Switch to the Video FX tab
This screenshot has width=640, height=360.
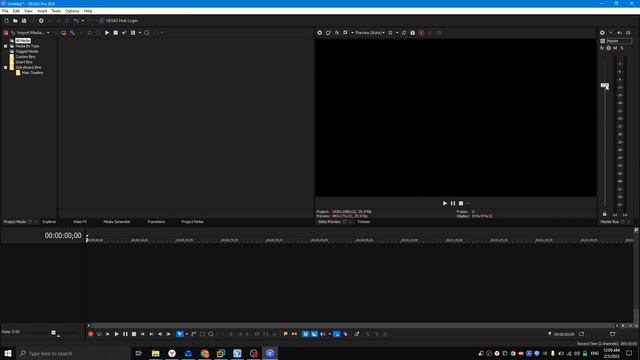coord(80,222)
